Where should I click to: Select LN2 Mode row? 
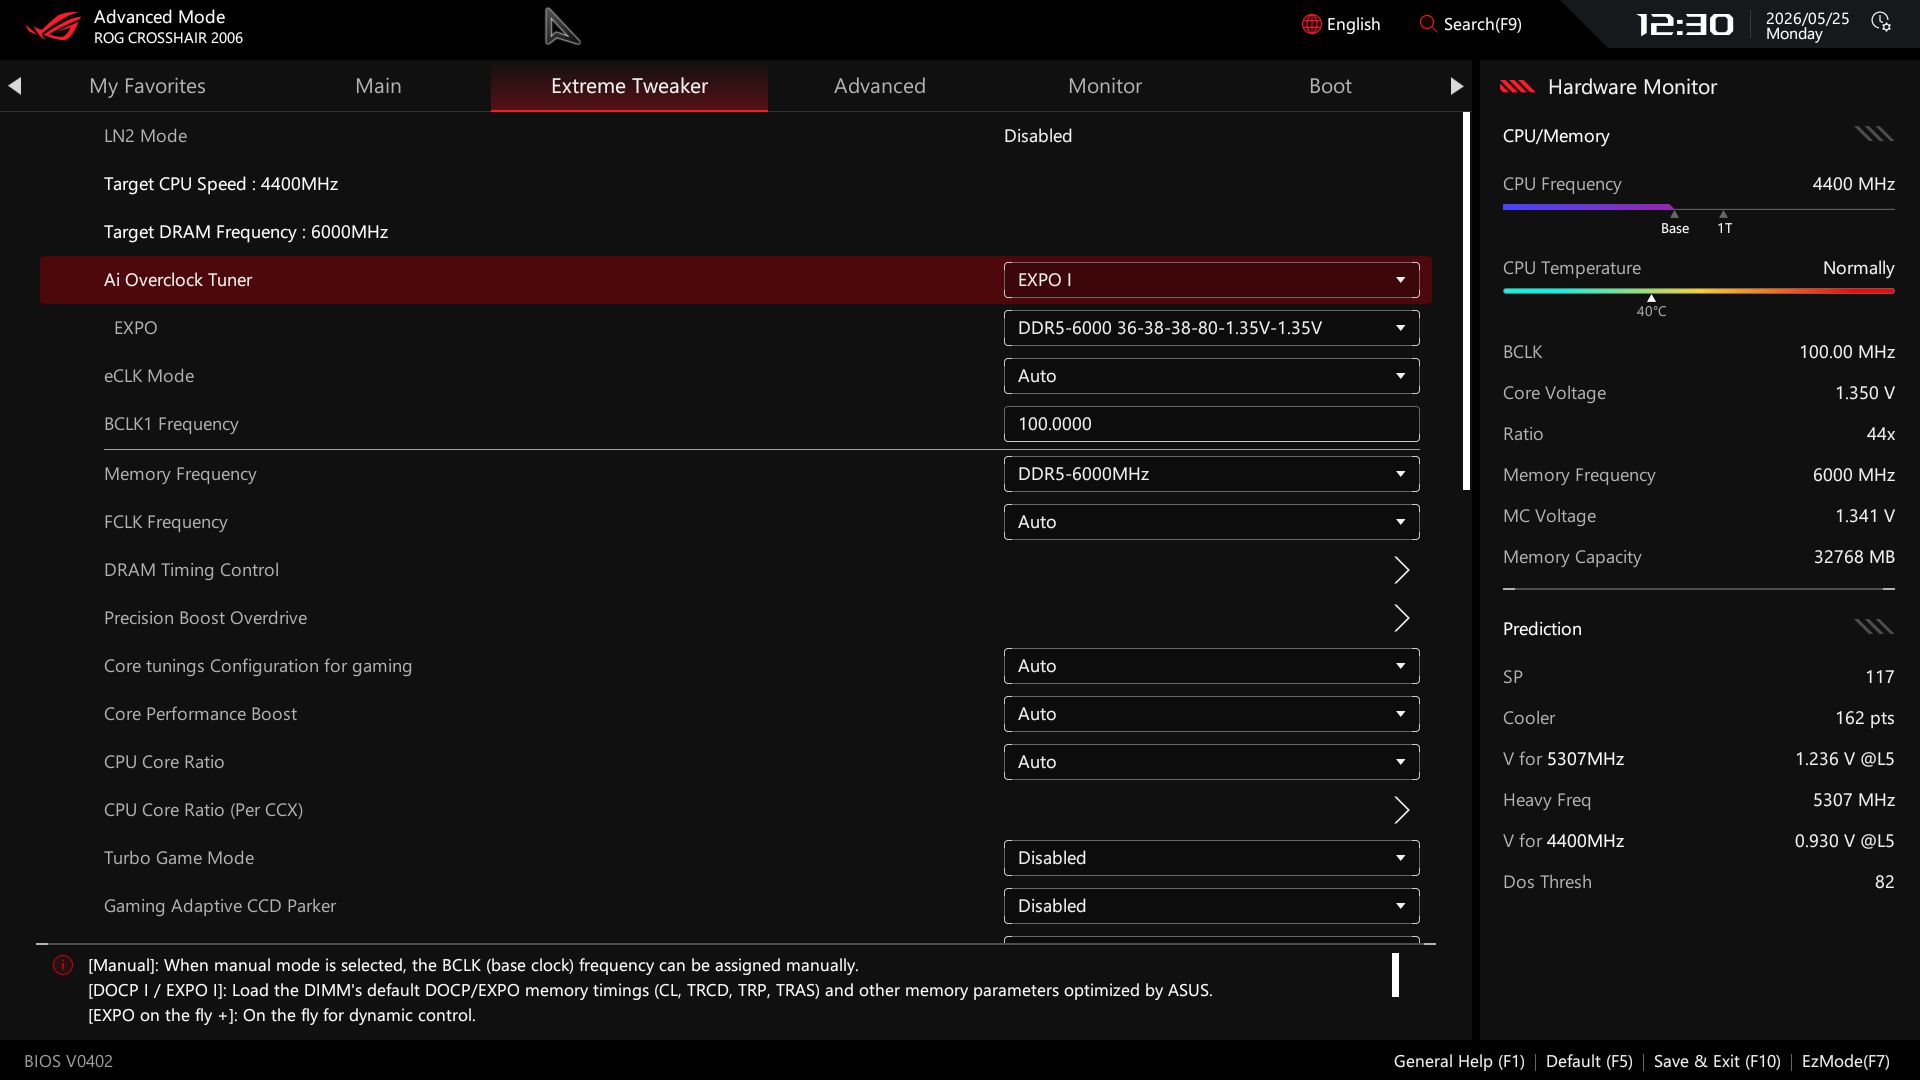pyautogui.click(x=736, y=136)
